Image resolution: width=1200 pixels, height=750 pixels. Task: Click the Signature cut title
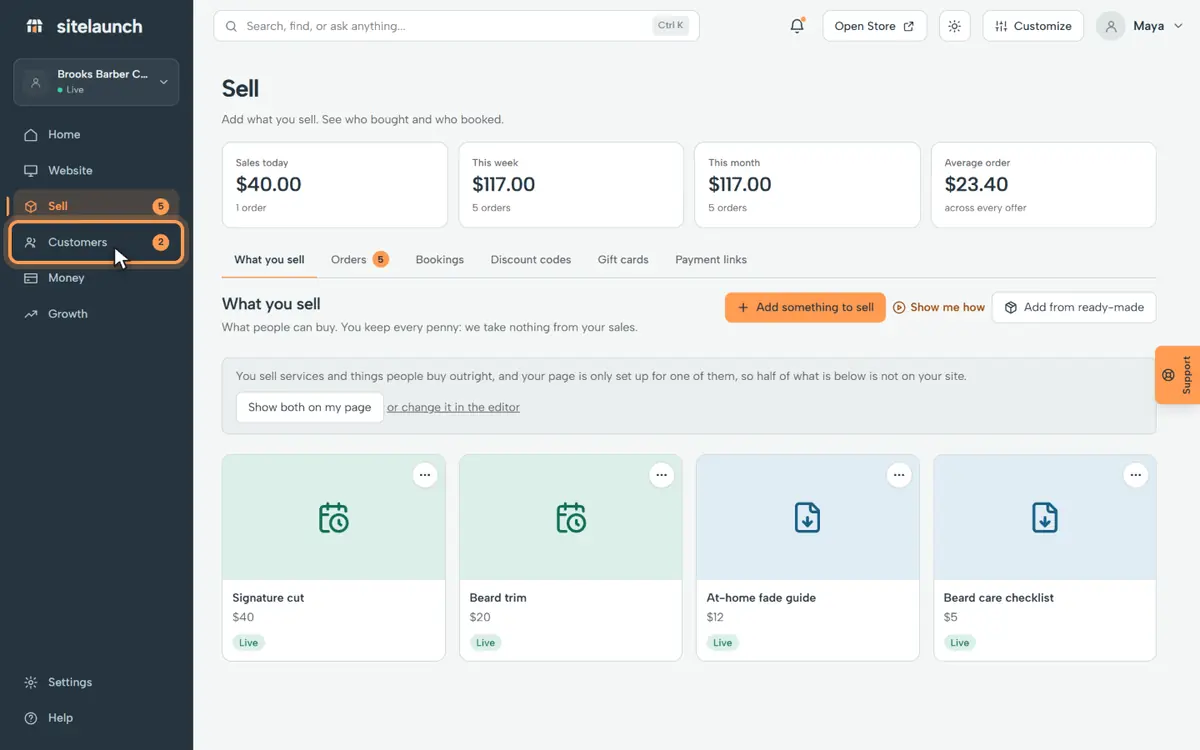click(x=268, y=598)
